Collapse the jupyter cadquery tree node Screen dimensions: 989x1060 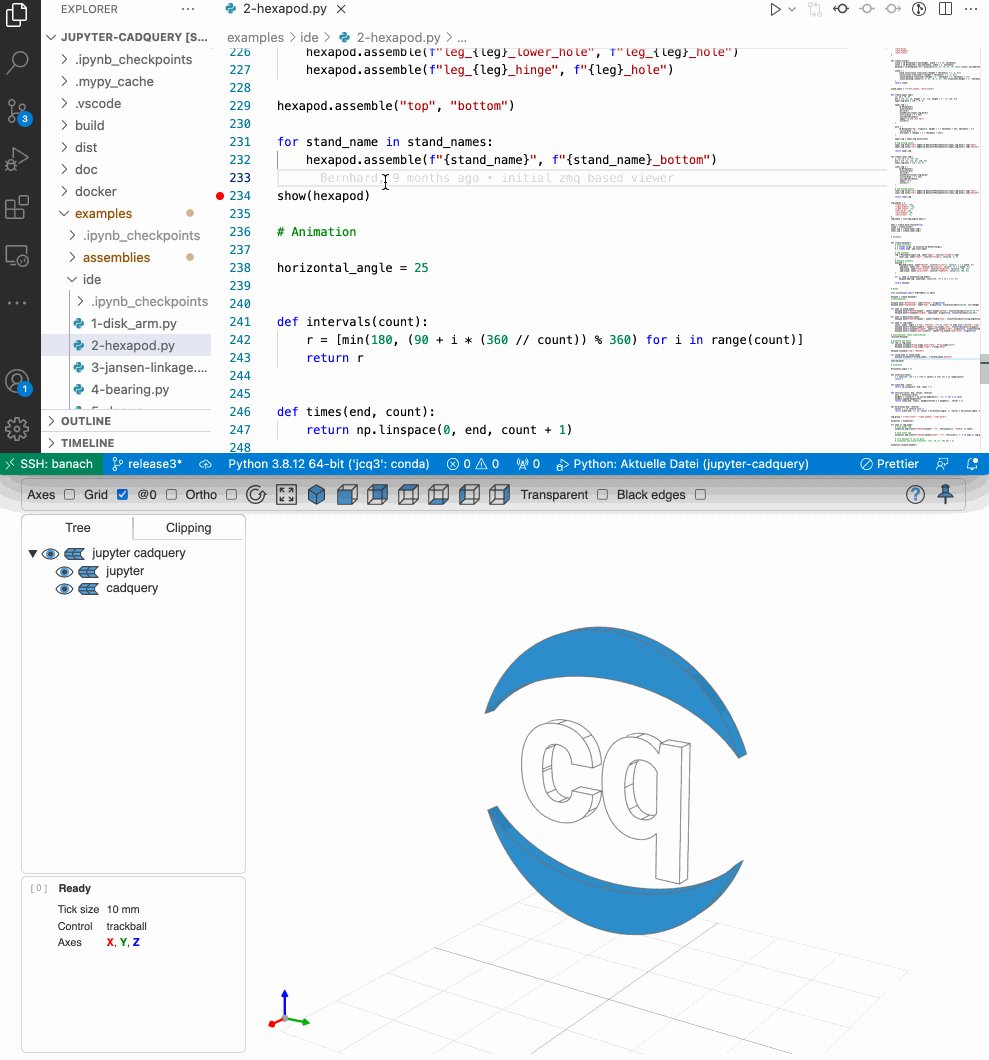(32, 554)
